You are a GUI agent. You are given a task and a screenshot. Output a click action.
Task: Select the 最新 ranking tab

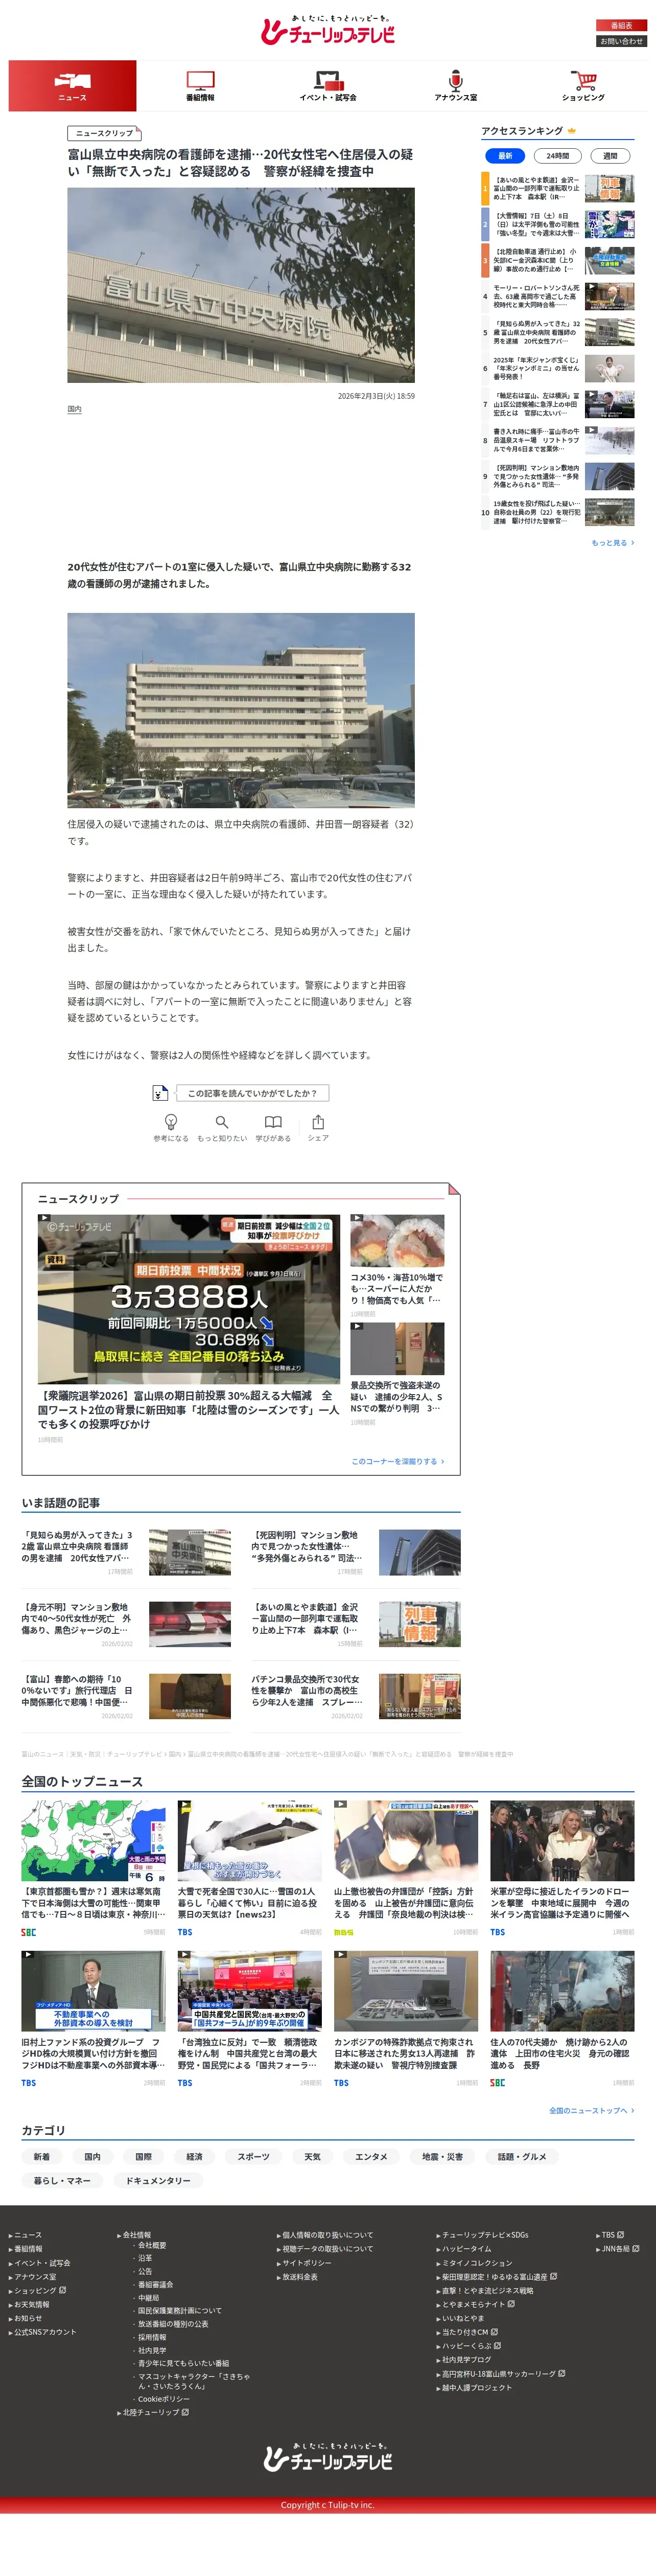(x=505, y=156)
